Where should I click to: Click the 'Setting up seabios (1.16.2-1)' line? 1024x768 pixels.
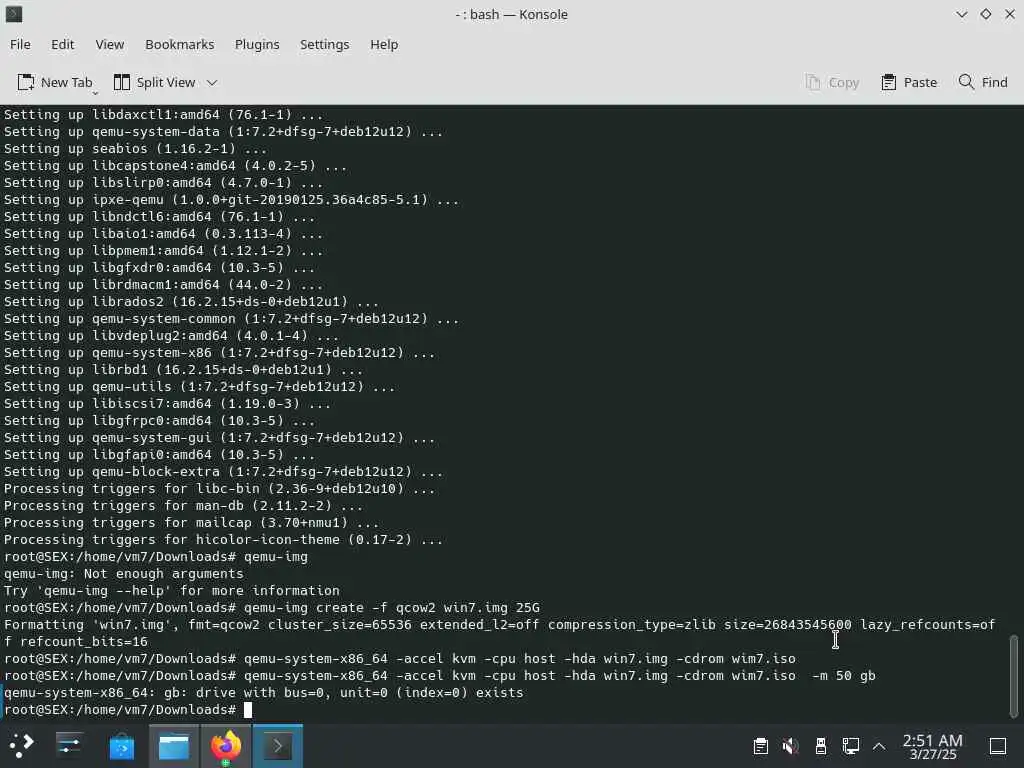coord(135,148)
